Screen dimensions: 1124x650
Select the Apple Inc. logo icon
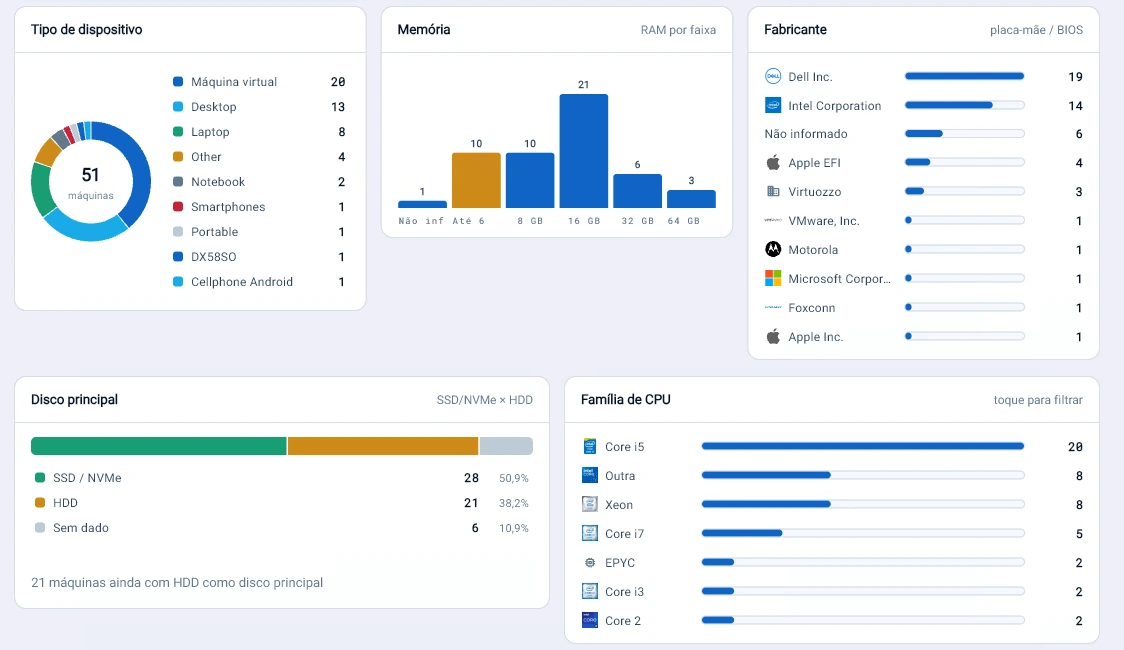click(x=773, y=336)
